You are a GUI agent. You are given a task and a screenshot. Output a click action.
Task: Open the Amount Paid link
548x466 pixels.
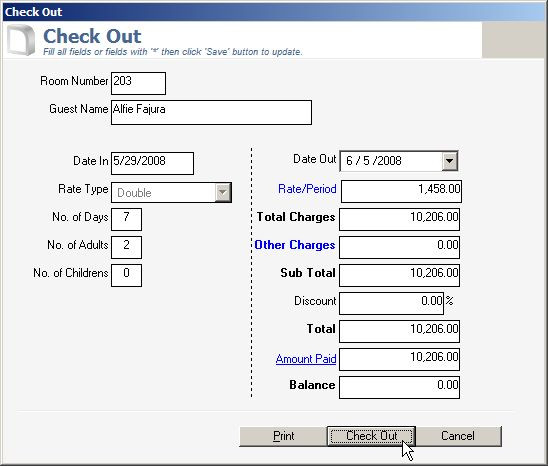306,359
